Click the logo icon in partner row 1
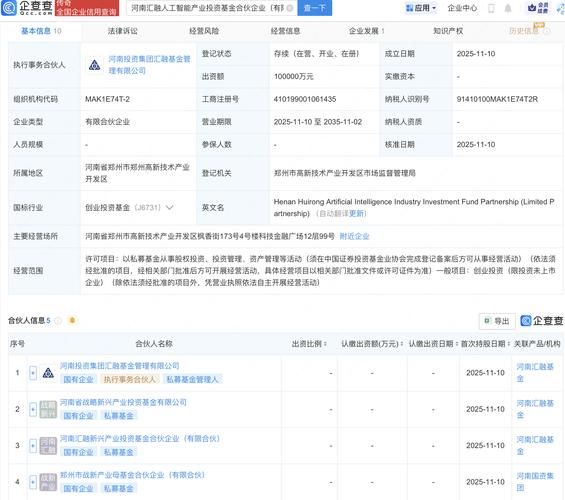The width and height of the screenshot is (565, 500). (x=48, y=373)
